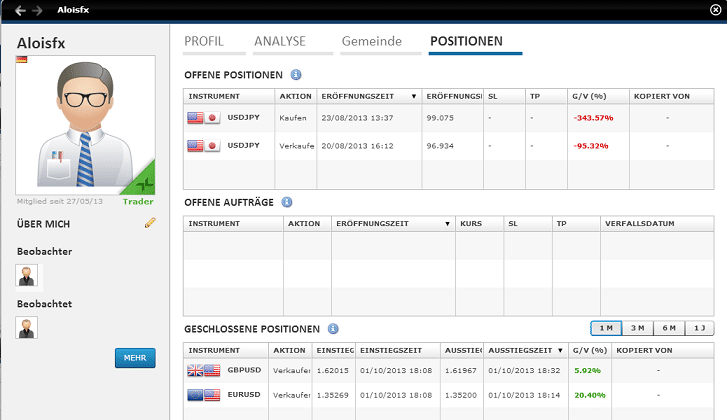Click the MEHR button

tap(135, 358)
